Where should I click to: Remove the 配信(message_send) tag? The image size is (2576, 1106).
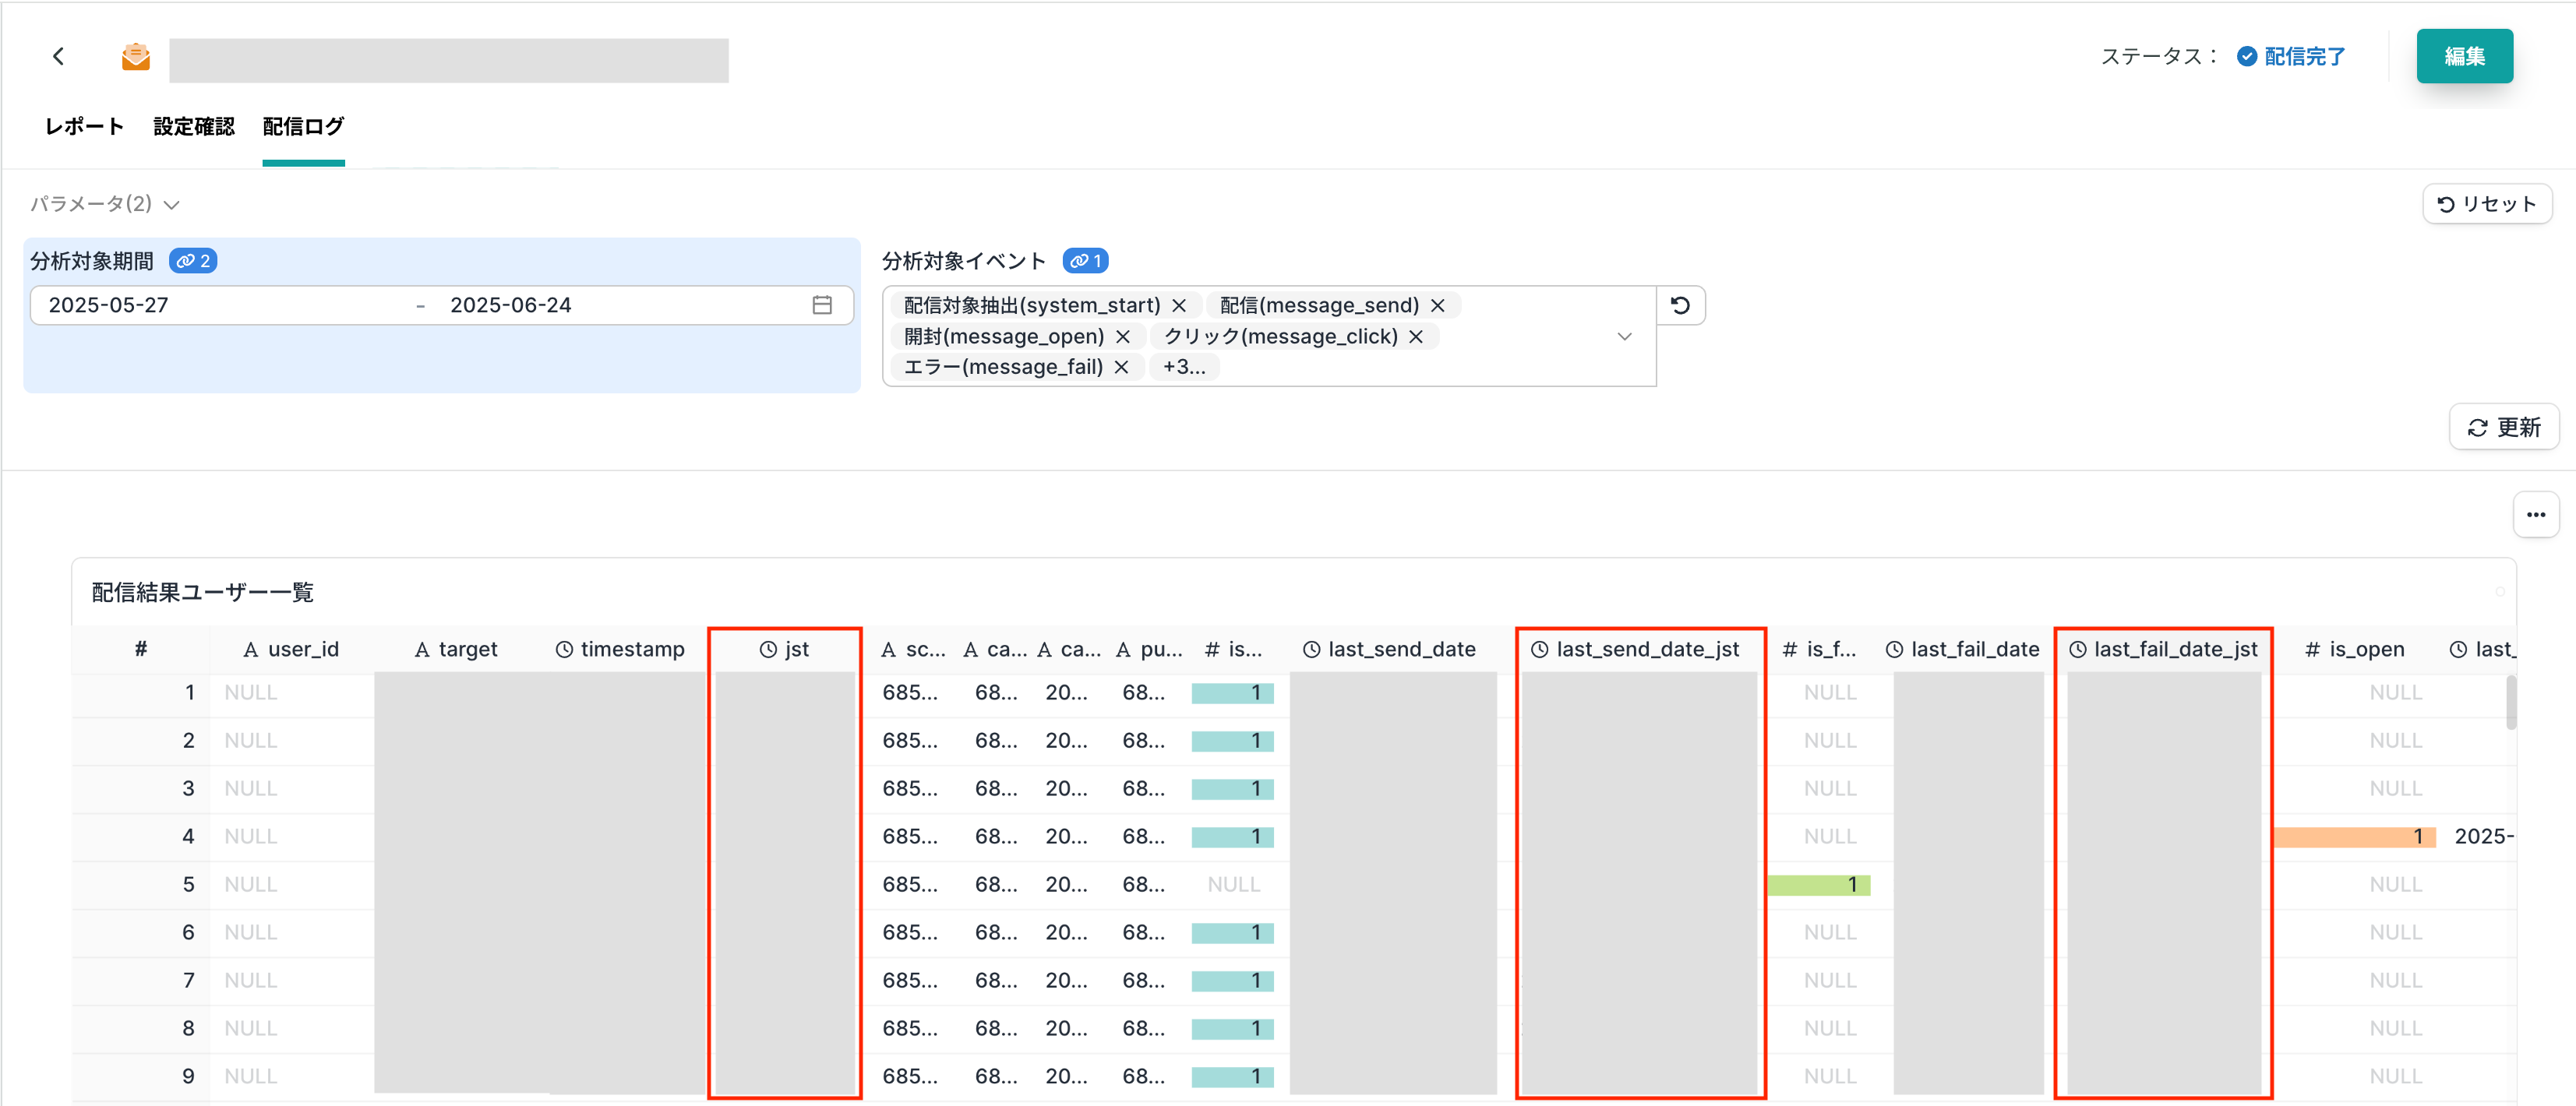click(x=1437, y=305)
